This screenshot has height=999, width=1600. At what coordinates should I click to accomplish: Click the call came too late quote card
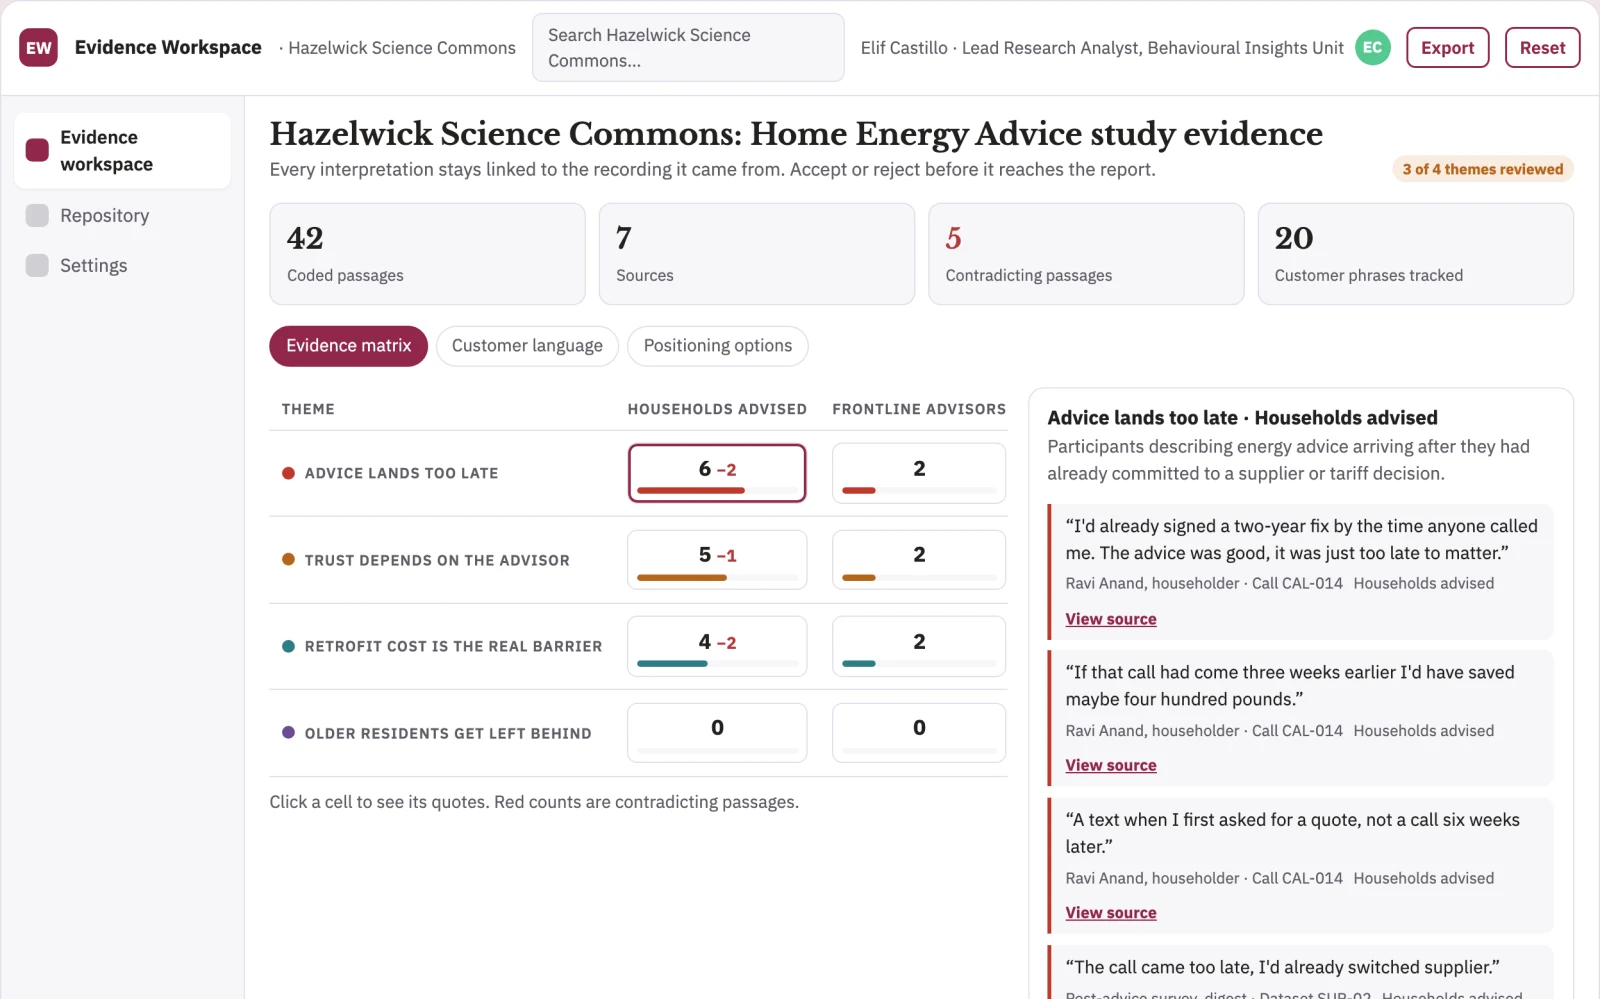click(1300, 972)
